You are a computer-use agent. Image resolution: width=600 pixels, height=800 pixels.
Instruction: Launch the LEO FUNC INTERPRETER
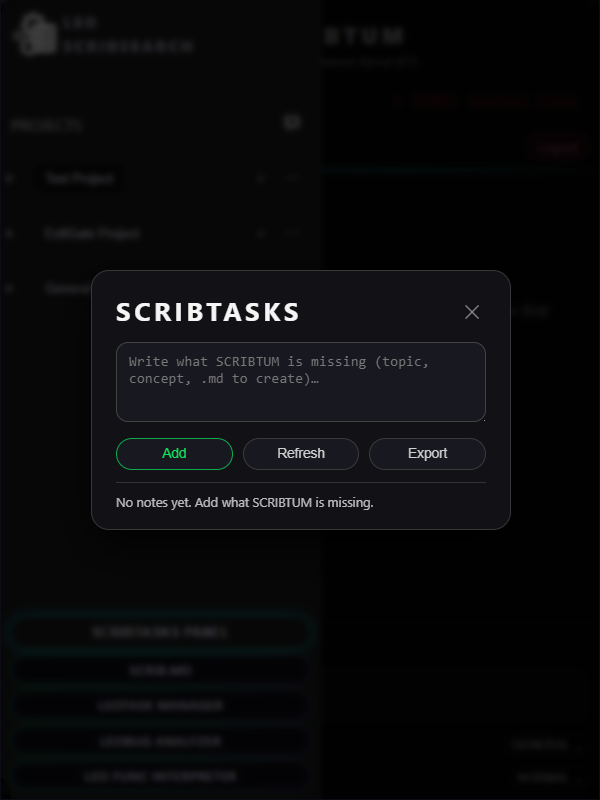coord(160,776)
